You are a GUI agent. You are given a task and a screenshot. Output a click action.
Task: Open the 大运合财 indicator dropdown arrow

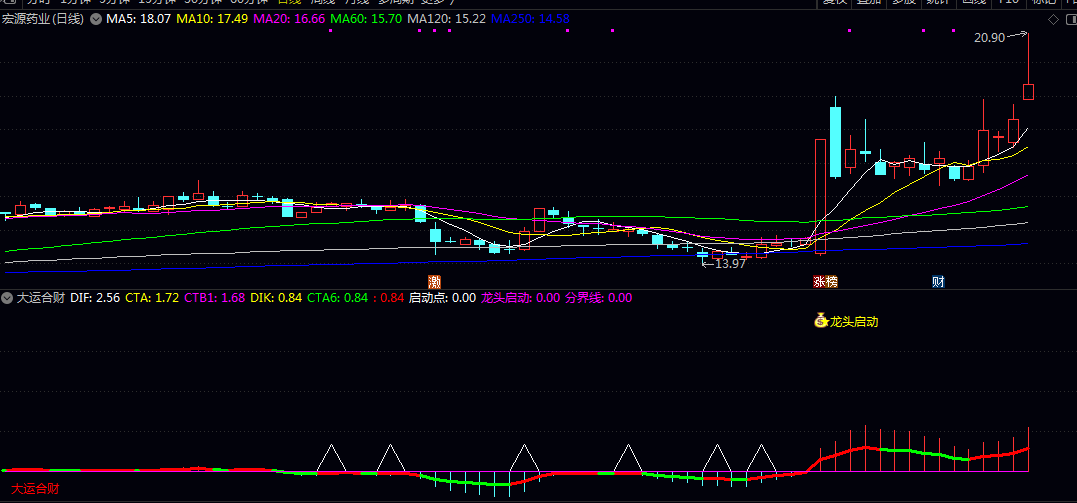(7, 297)
